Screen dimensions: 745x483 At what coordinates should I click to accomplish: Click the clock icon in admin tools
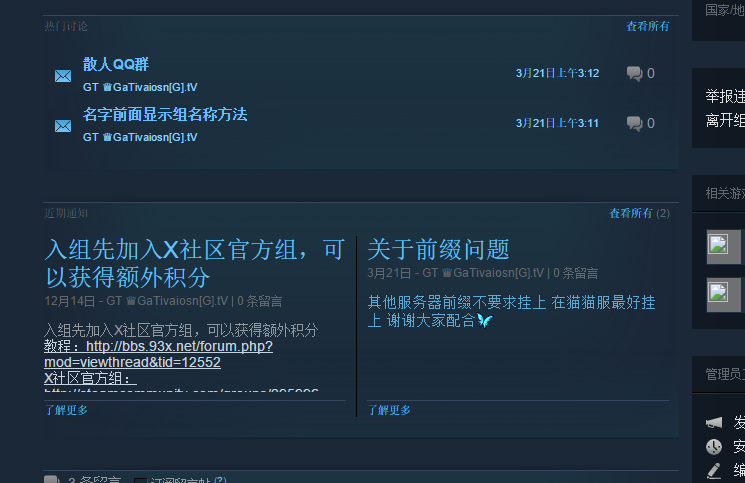(714, 447)
